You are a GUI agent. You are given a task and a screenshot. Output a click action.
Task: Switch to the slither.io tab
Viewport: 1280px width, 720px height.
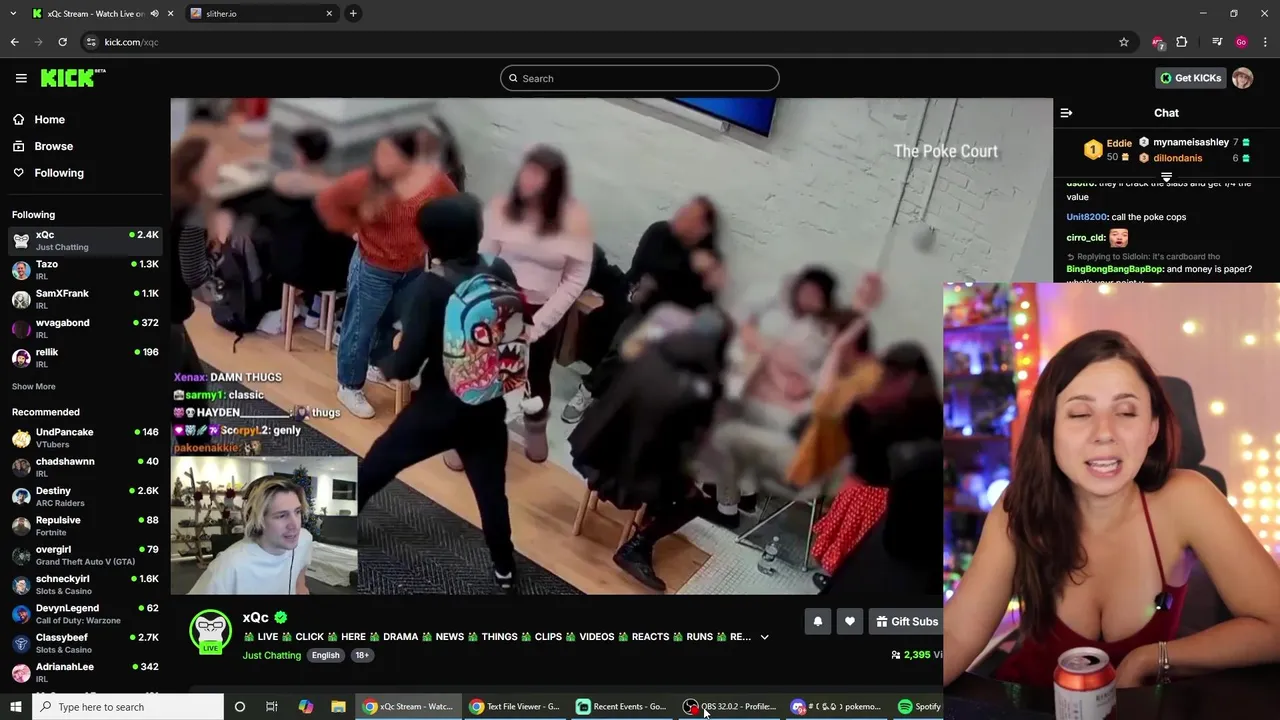coord(260,14)
